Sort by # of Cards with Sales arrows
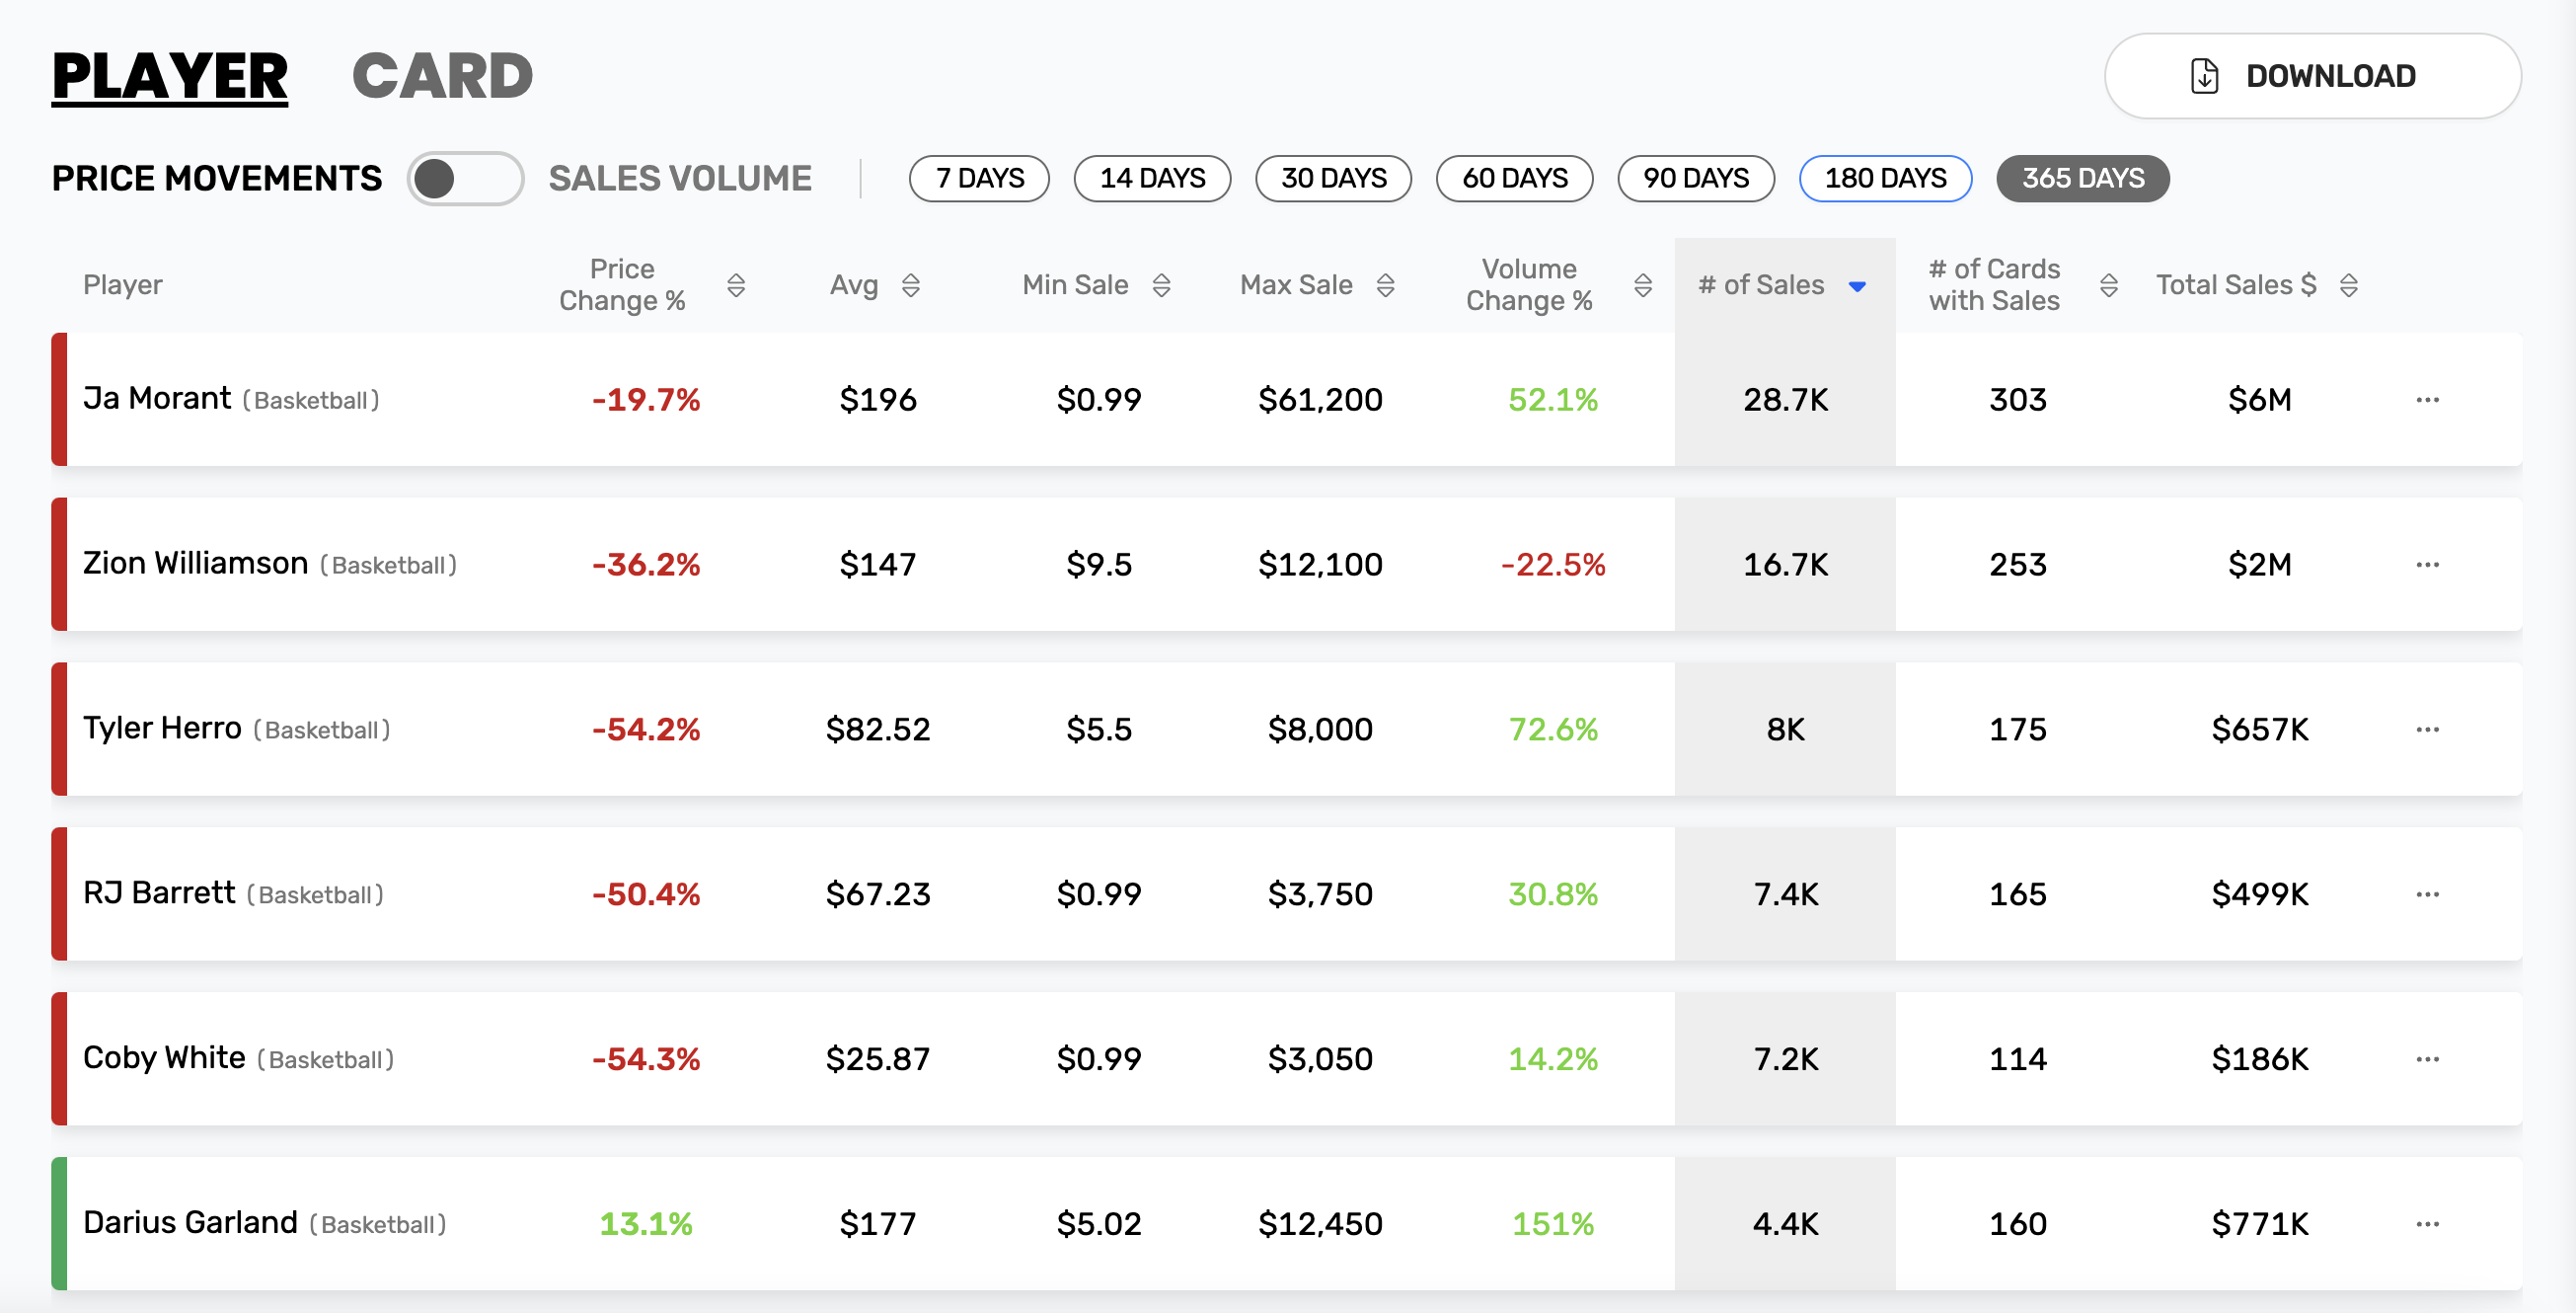The image size is (2576, 1313). (x=2109, y=286)
